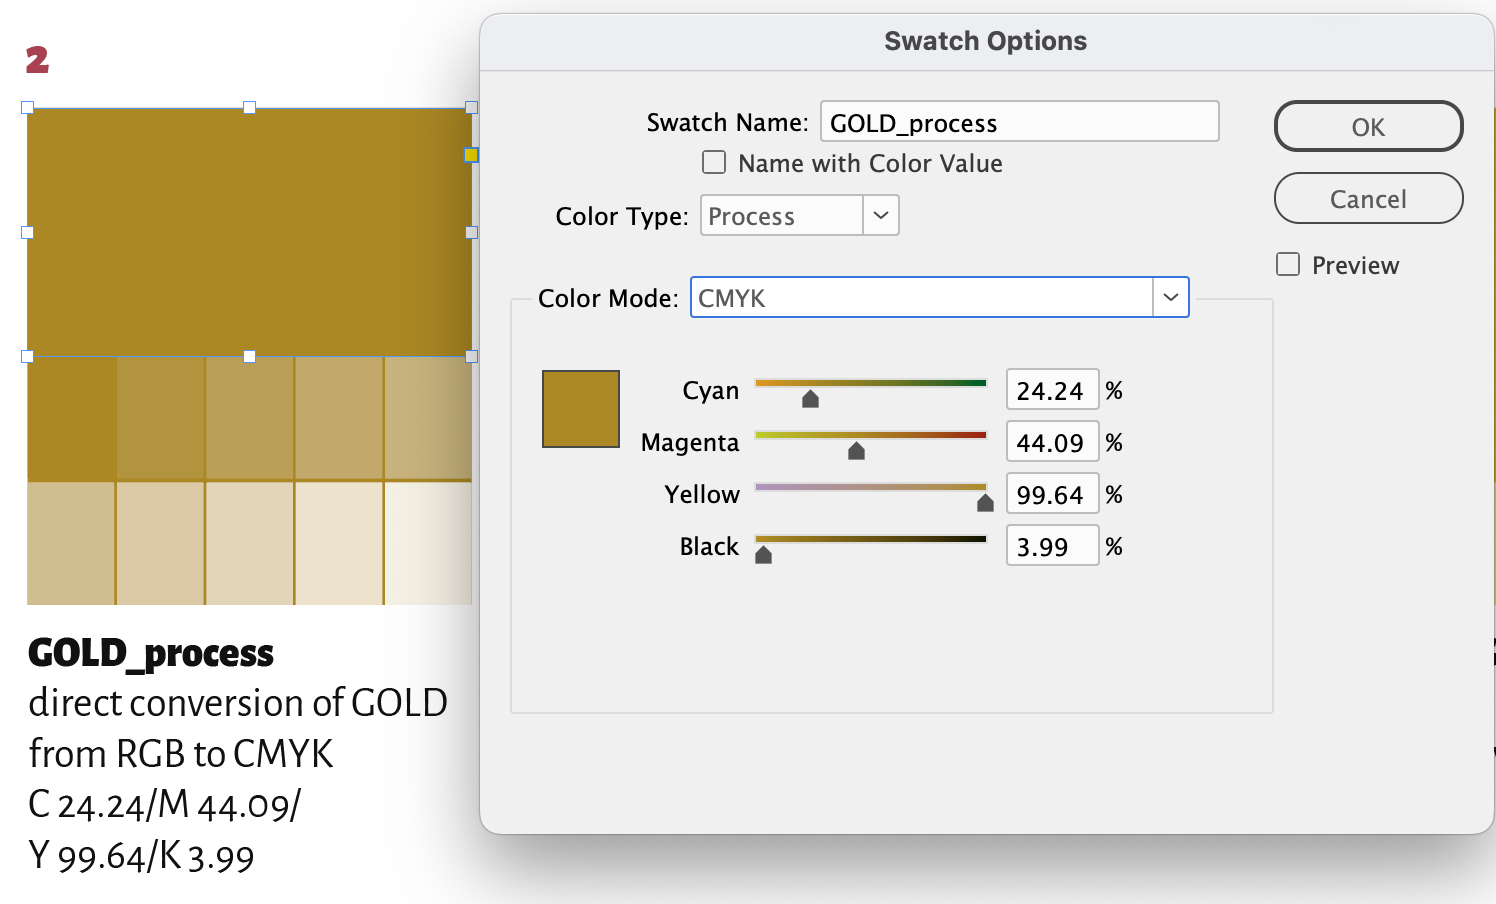Click the GOLD_process heading text on page
The height and width of the screenshot is (904, 1496).
point(151,653)
